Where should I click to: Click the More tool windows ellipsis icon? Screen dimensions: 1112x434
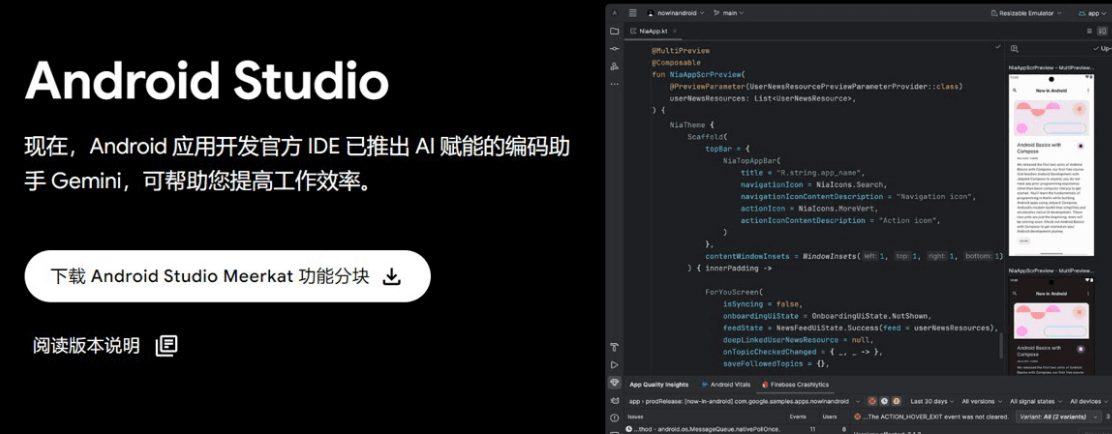(x=614, y=84)
